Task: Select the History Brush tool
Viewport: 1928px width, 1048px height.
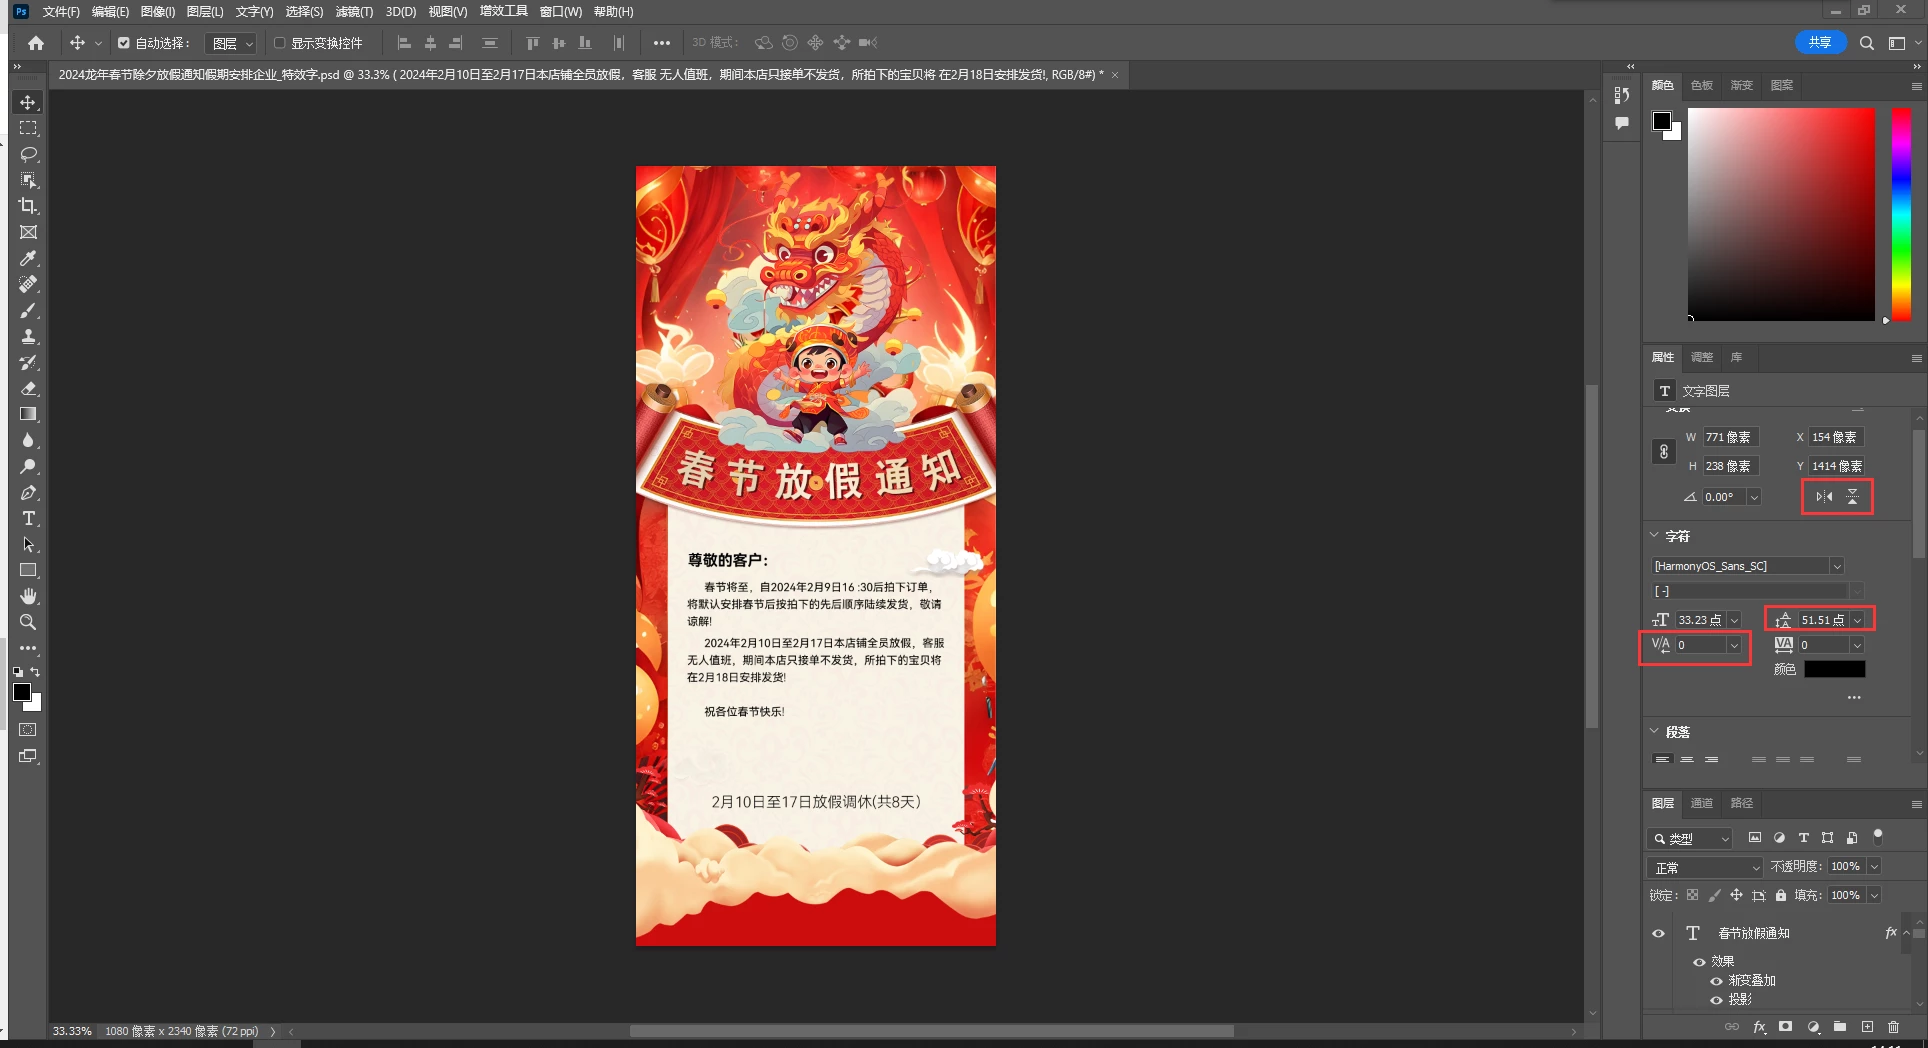Action: pos(28,362)
